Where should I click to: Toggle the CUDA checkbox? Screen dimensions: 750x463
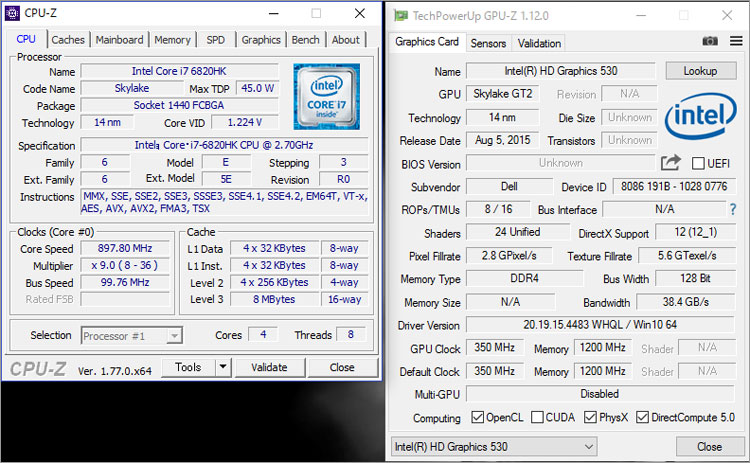coord(537,417)
